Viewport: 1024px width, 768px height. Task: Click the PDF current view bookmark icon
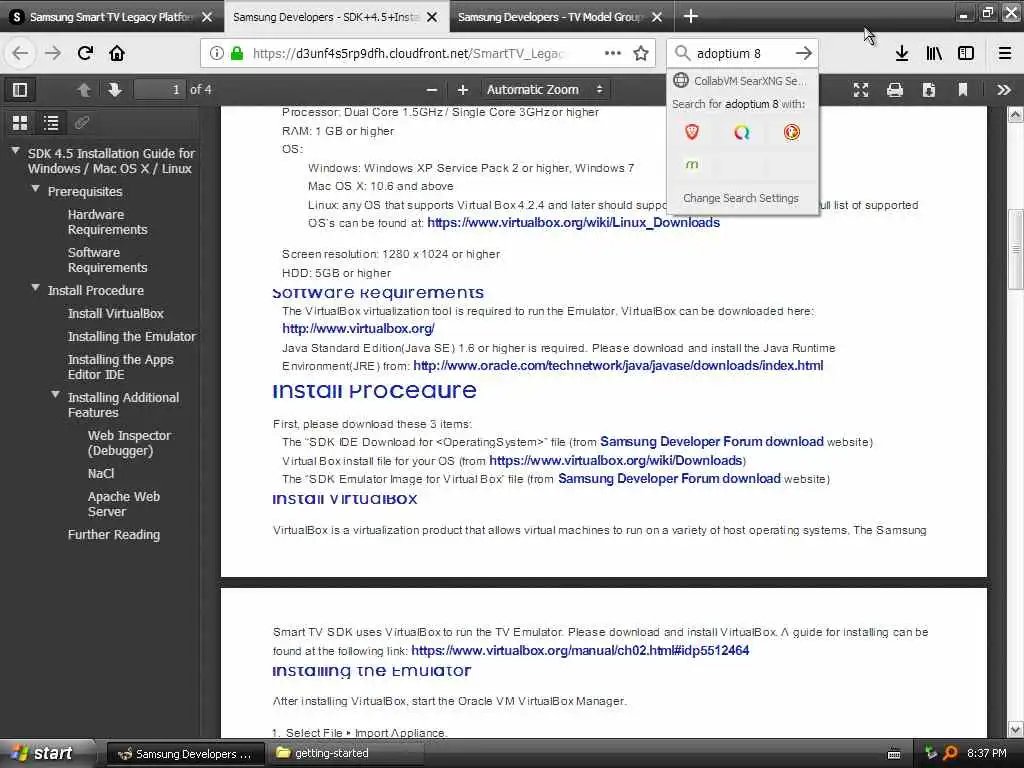coord(963,89)
